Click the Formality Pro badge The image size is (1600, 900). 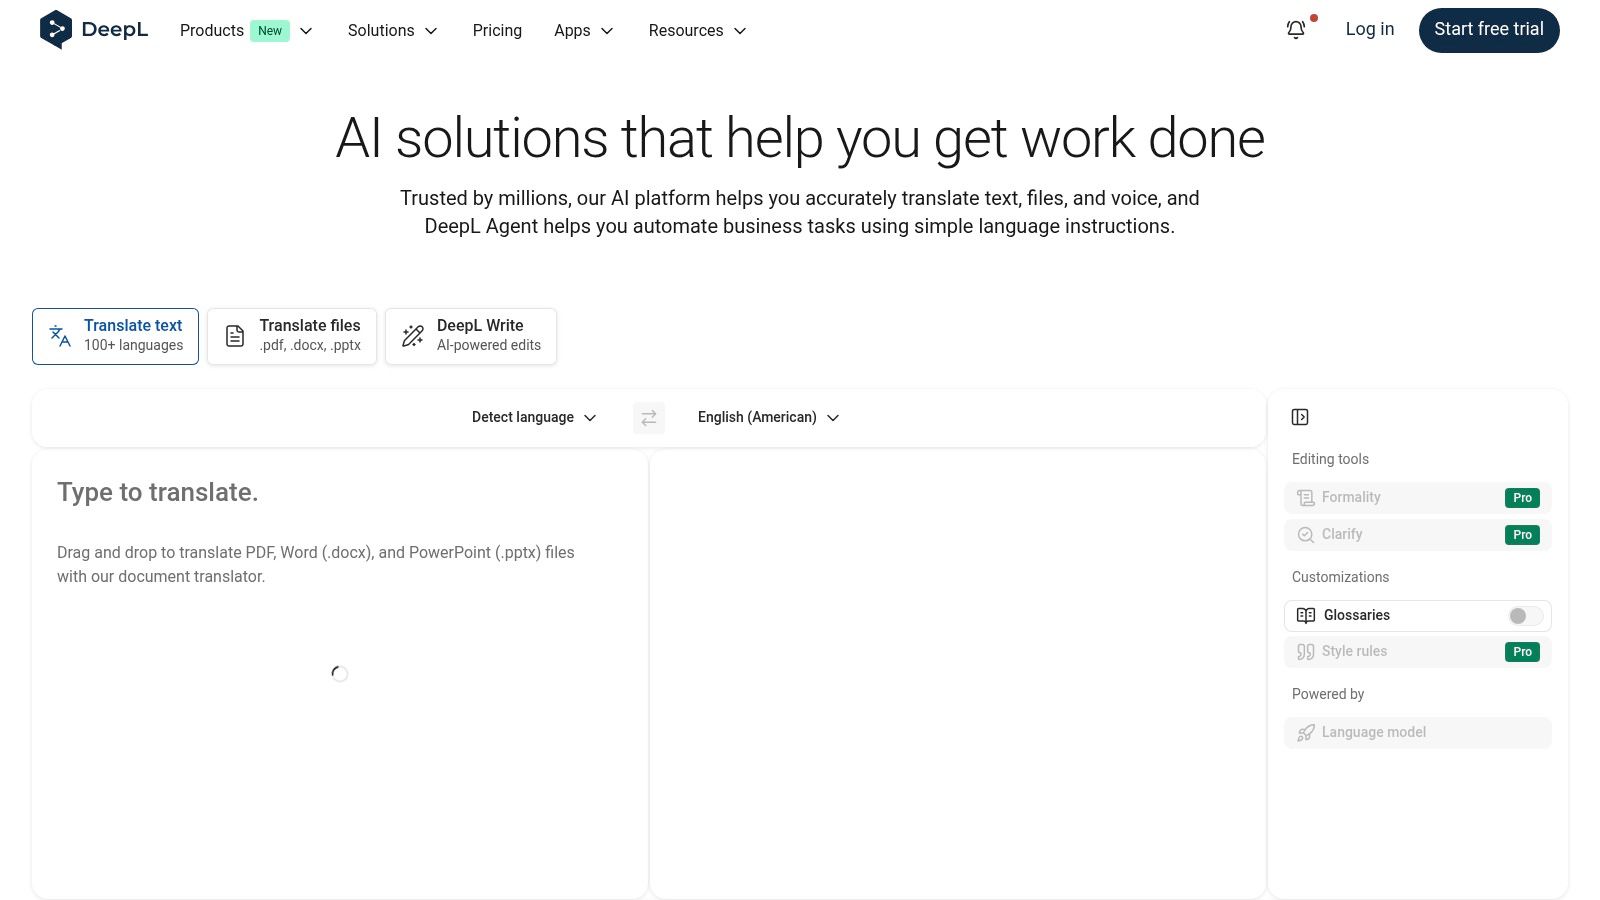coord(1522,498)
